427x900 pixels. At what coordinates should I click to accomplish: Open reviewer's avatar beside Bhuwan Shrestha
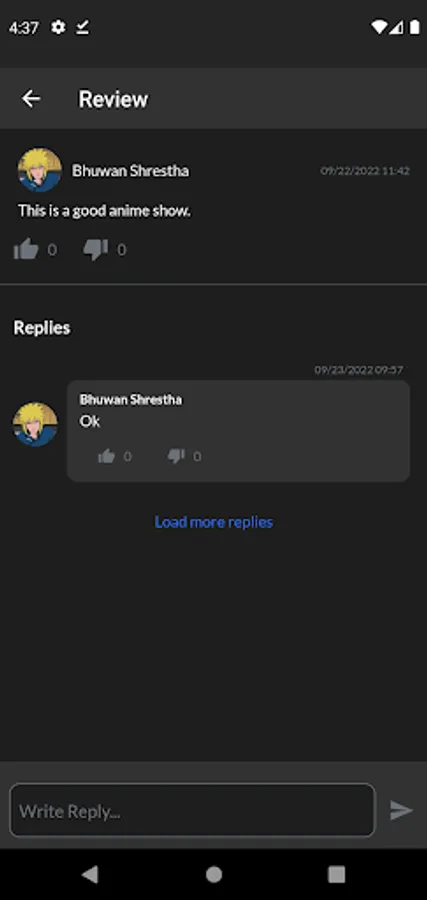(x=40, y=170)
